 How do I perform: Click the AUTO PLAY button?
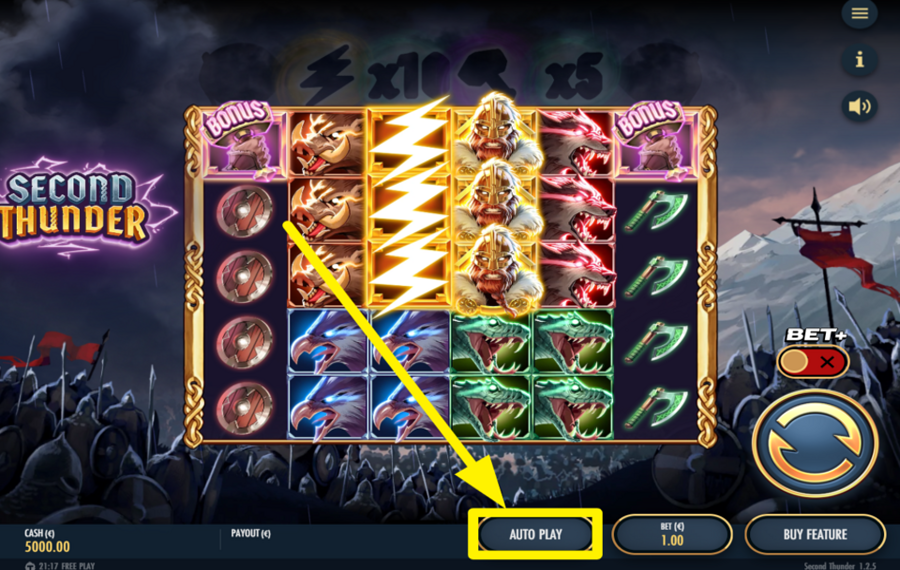(536, 534)
